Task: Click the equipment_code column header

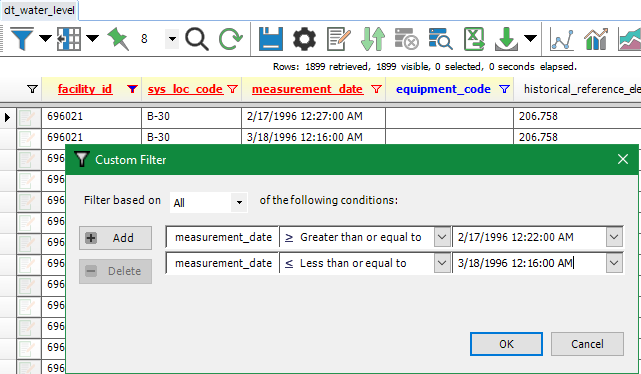Action: coord(443,89)
